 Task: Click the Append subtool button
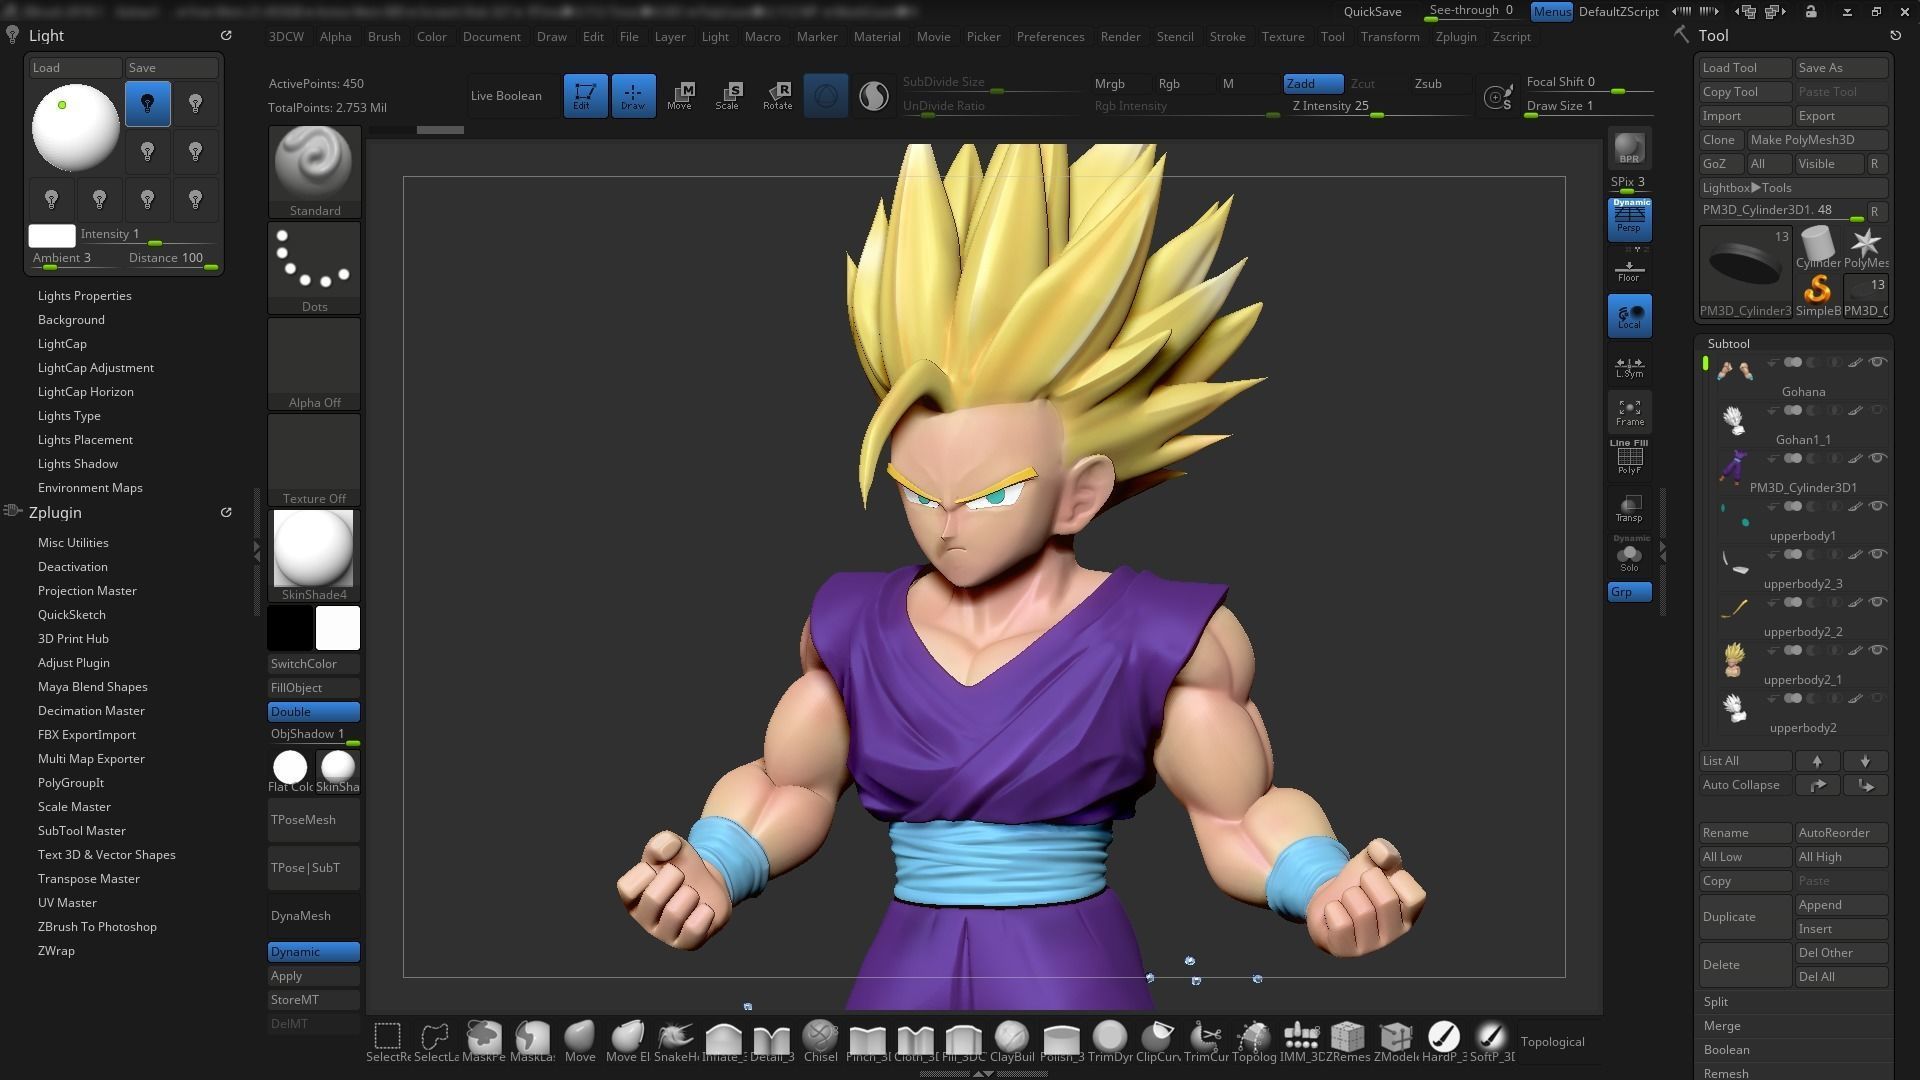[x=1841, y=905]
